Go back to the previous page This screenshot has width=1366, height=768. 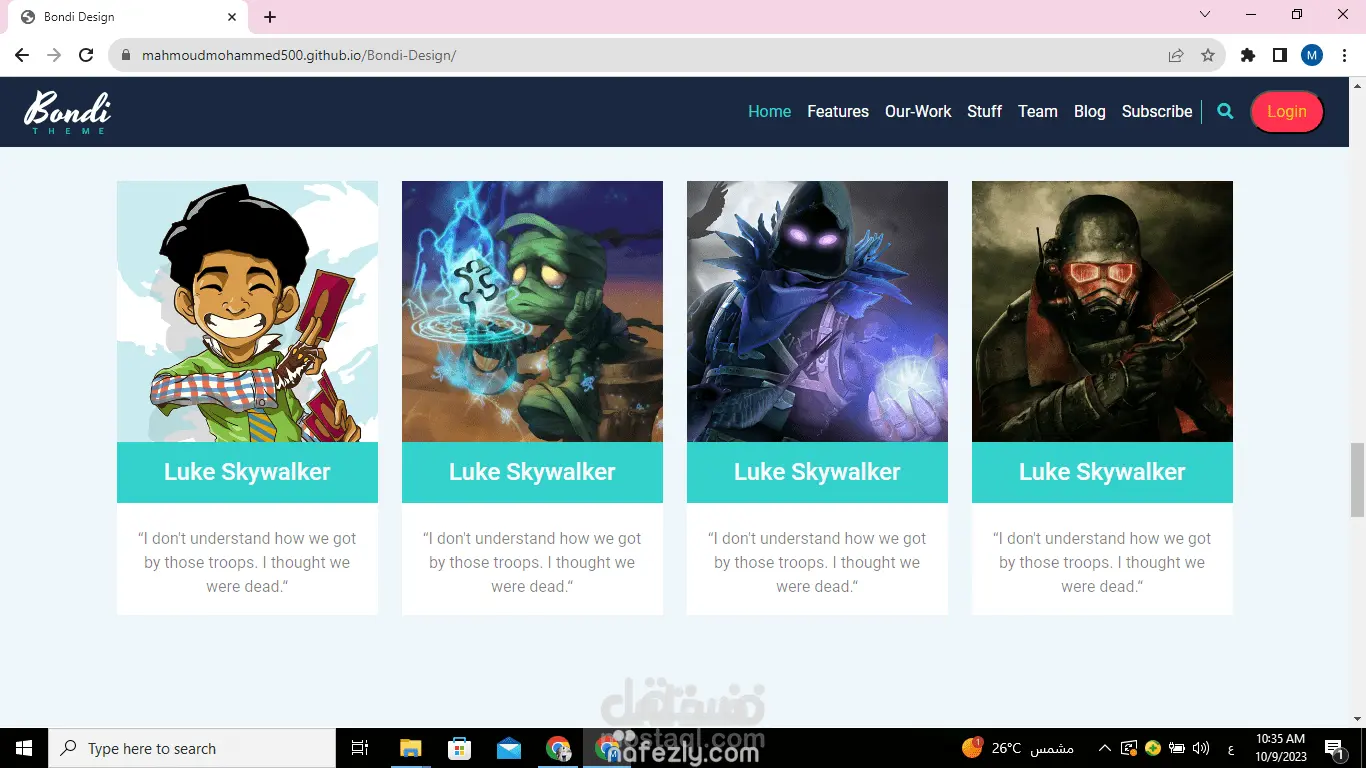point(22,55)
